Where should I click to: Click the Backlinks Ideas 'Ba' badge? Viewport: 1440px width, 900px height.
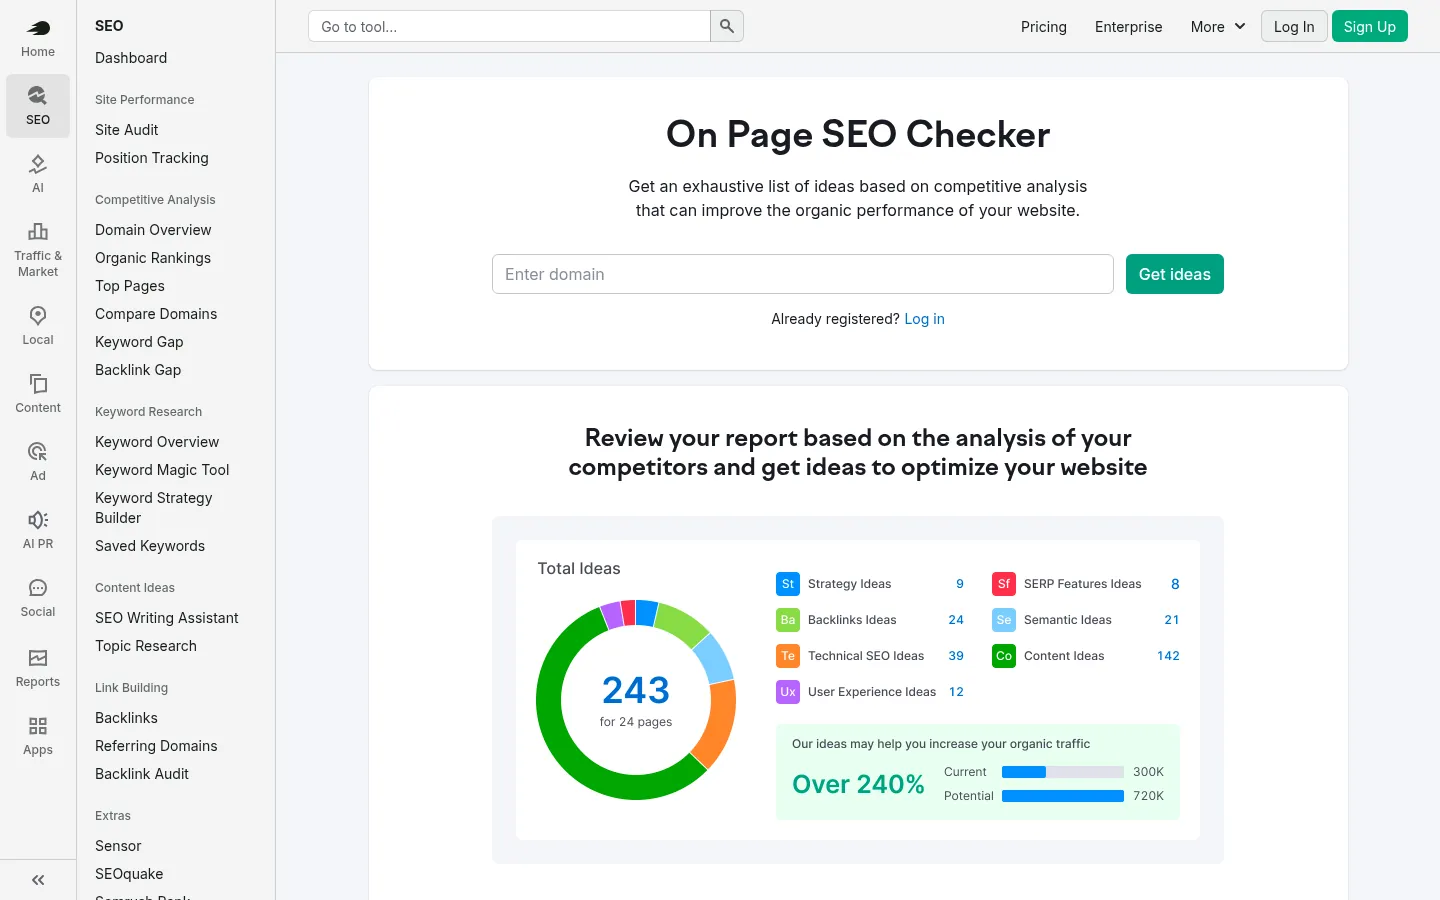[x=788, y=620]
